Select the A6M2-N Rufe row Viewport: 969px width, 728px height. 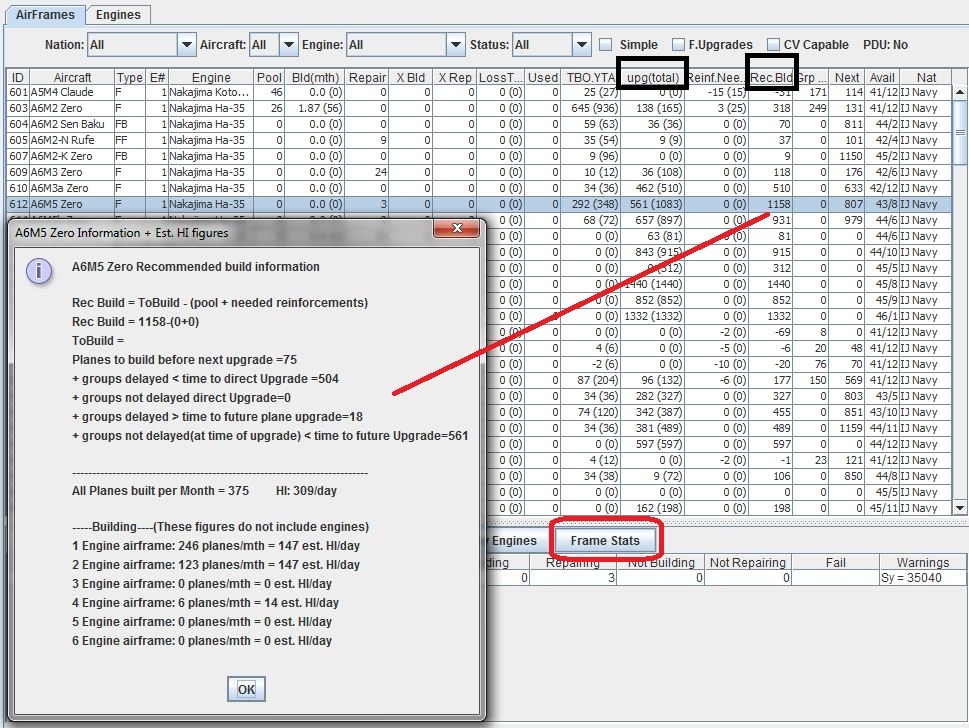[479, 140]
